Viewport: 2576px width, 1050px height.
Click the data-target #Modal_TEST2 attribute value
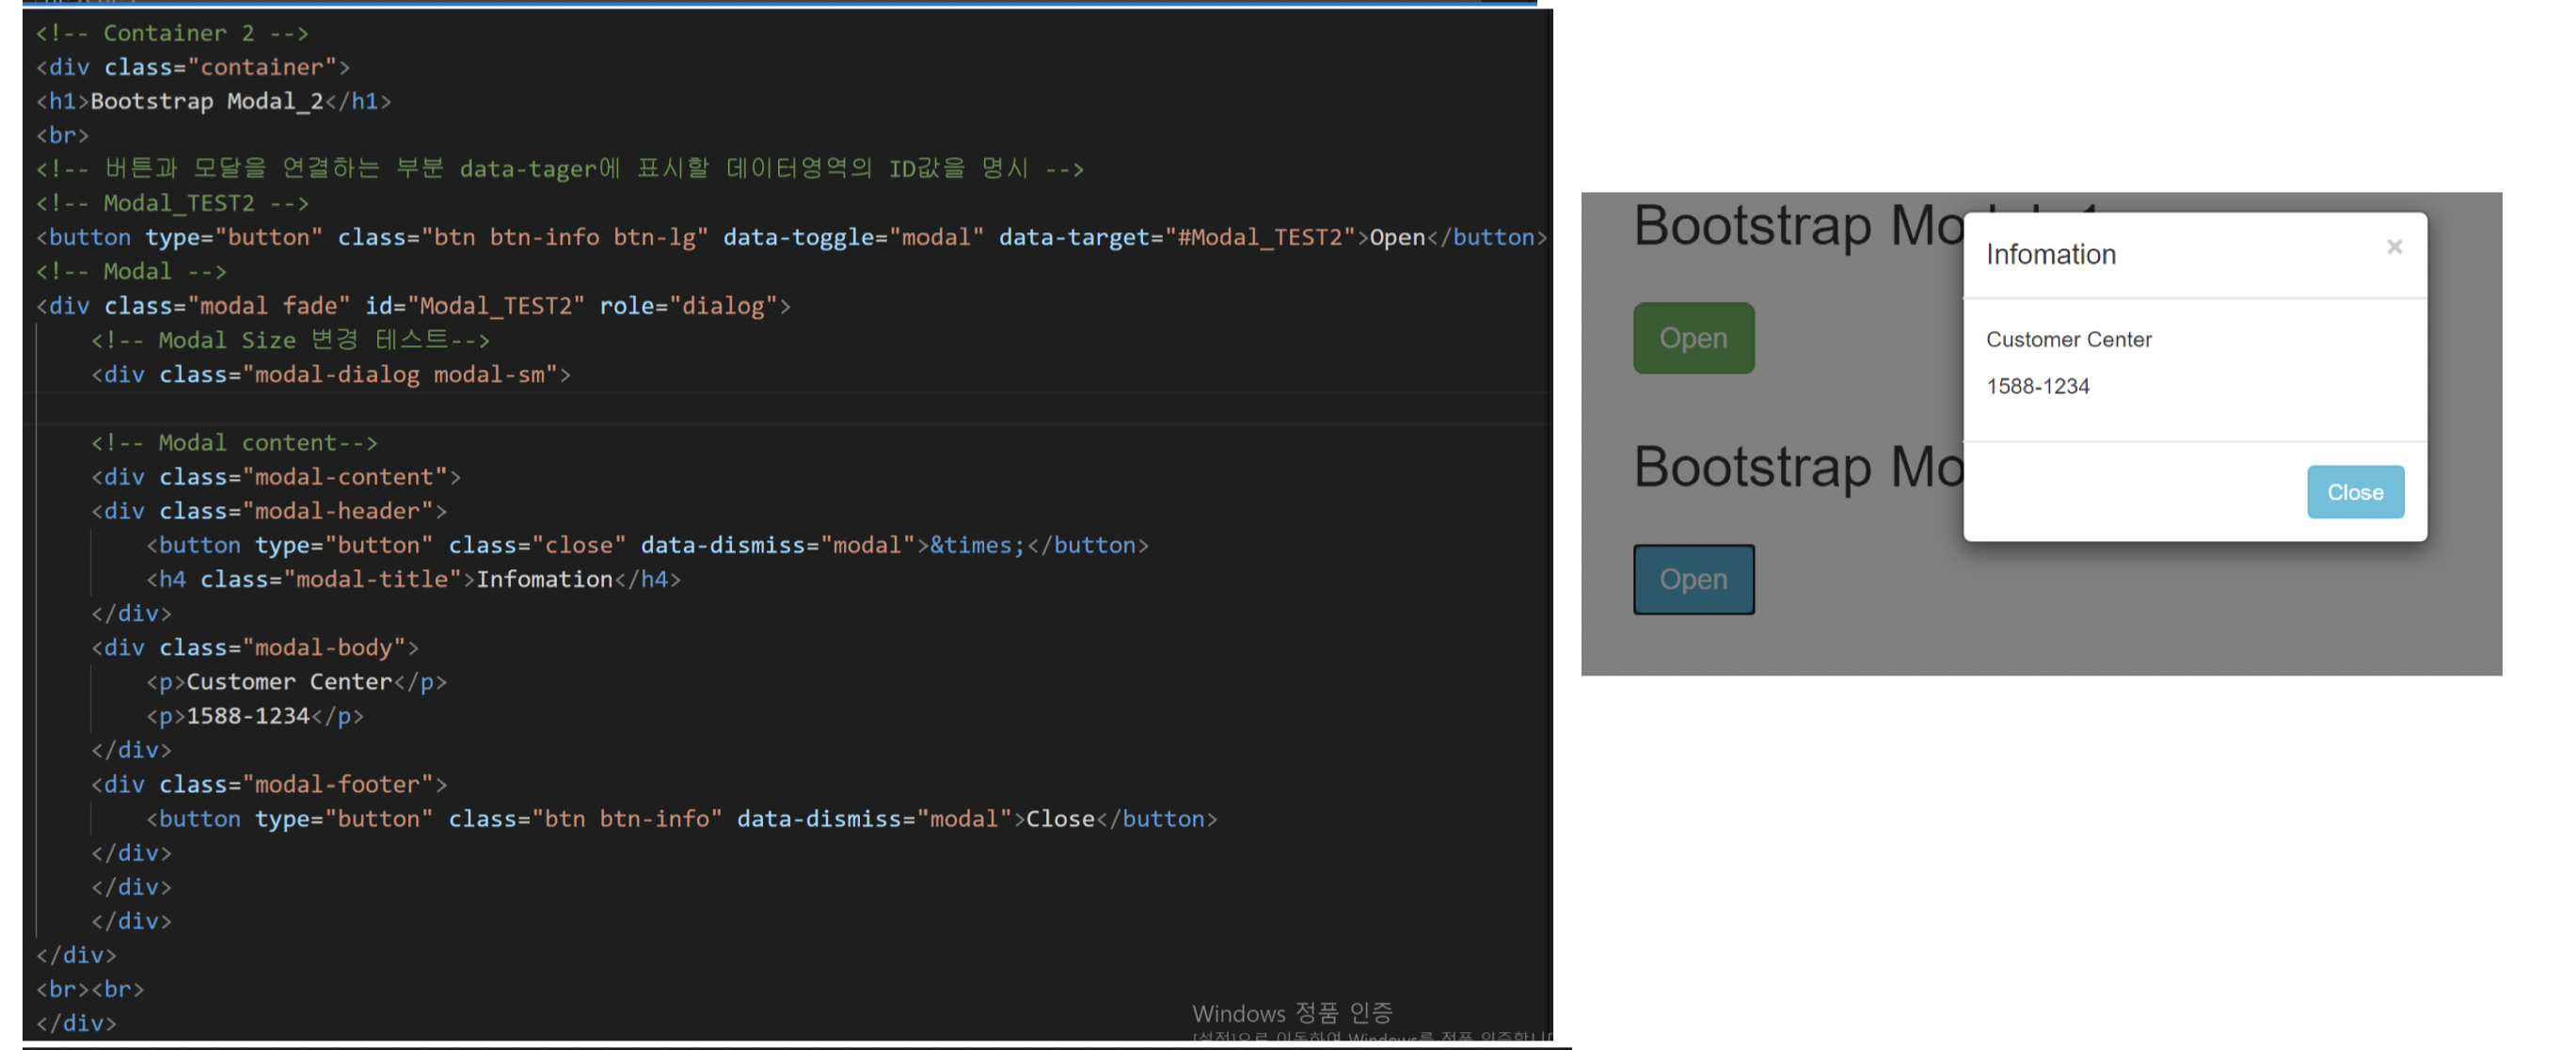tap(1260, 237)
